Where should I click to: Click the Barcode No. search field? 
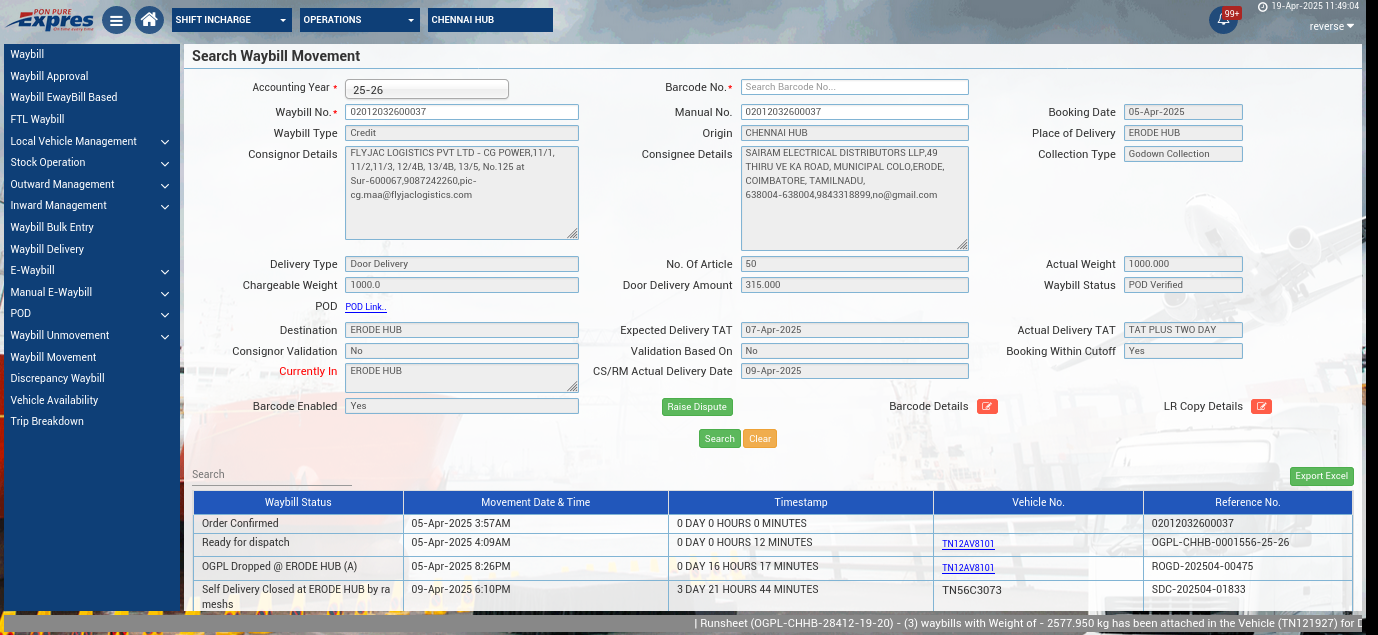(854, 87)
